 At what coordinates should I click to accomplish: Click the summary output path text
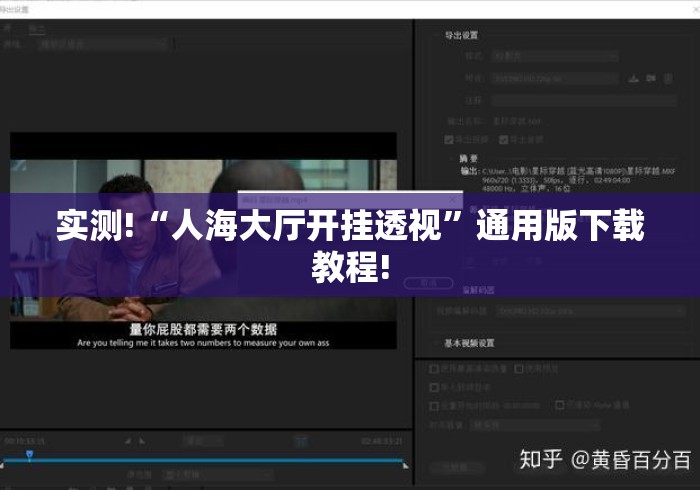coord(579,171)
